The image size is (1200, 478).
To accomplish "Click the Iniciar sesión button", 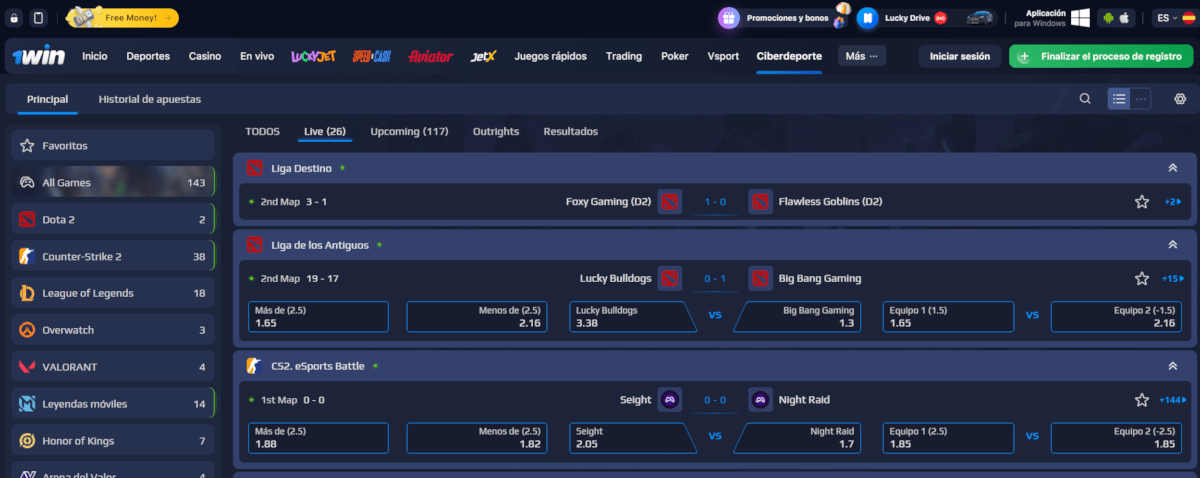I will coord(959,56).
